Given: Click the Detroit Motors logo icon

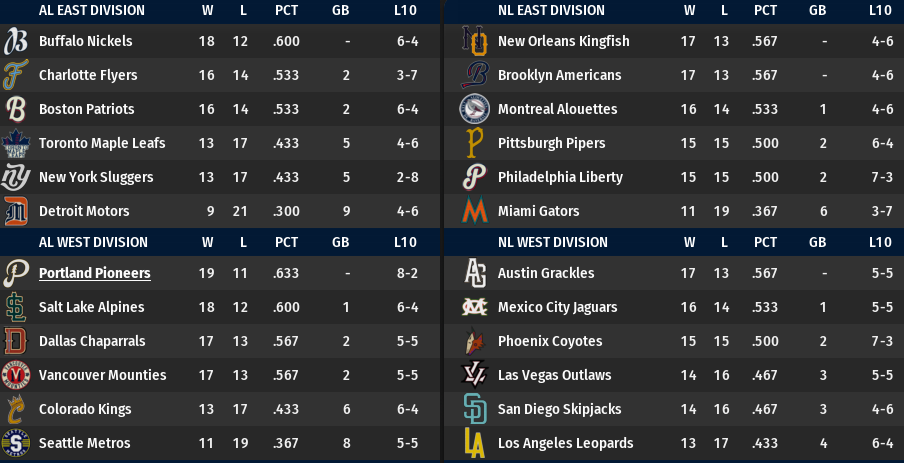Looking at the screenshot, I should (x=16, y=211).
